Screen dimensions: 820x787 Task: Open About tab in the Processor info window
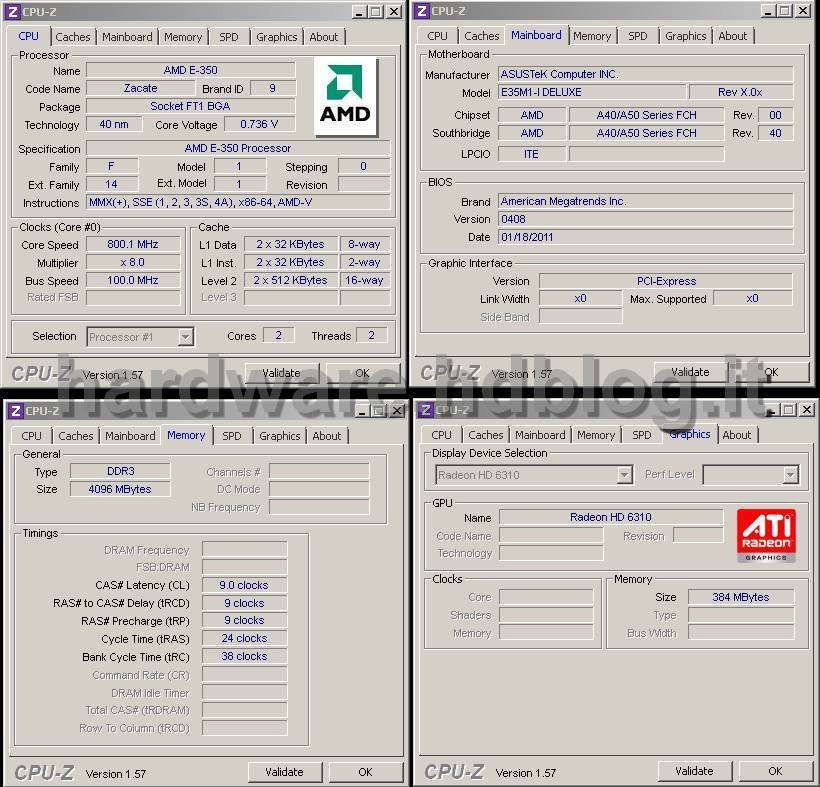324,37
